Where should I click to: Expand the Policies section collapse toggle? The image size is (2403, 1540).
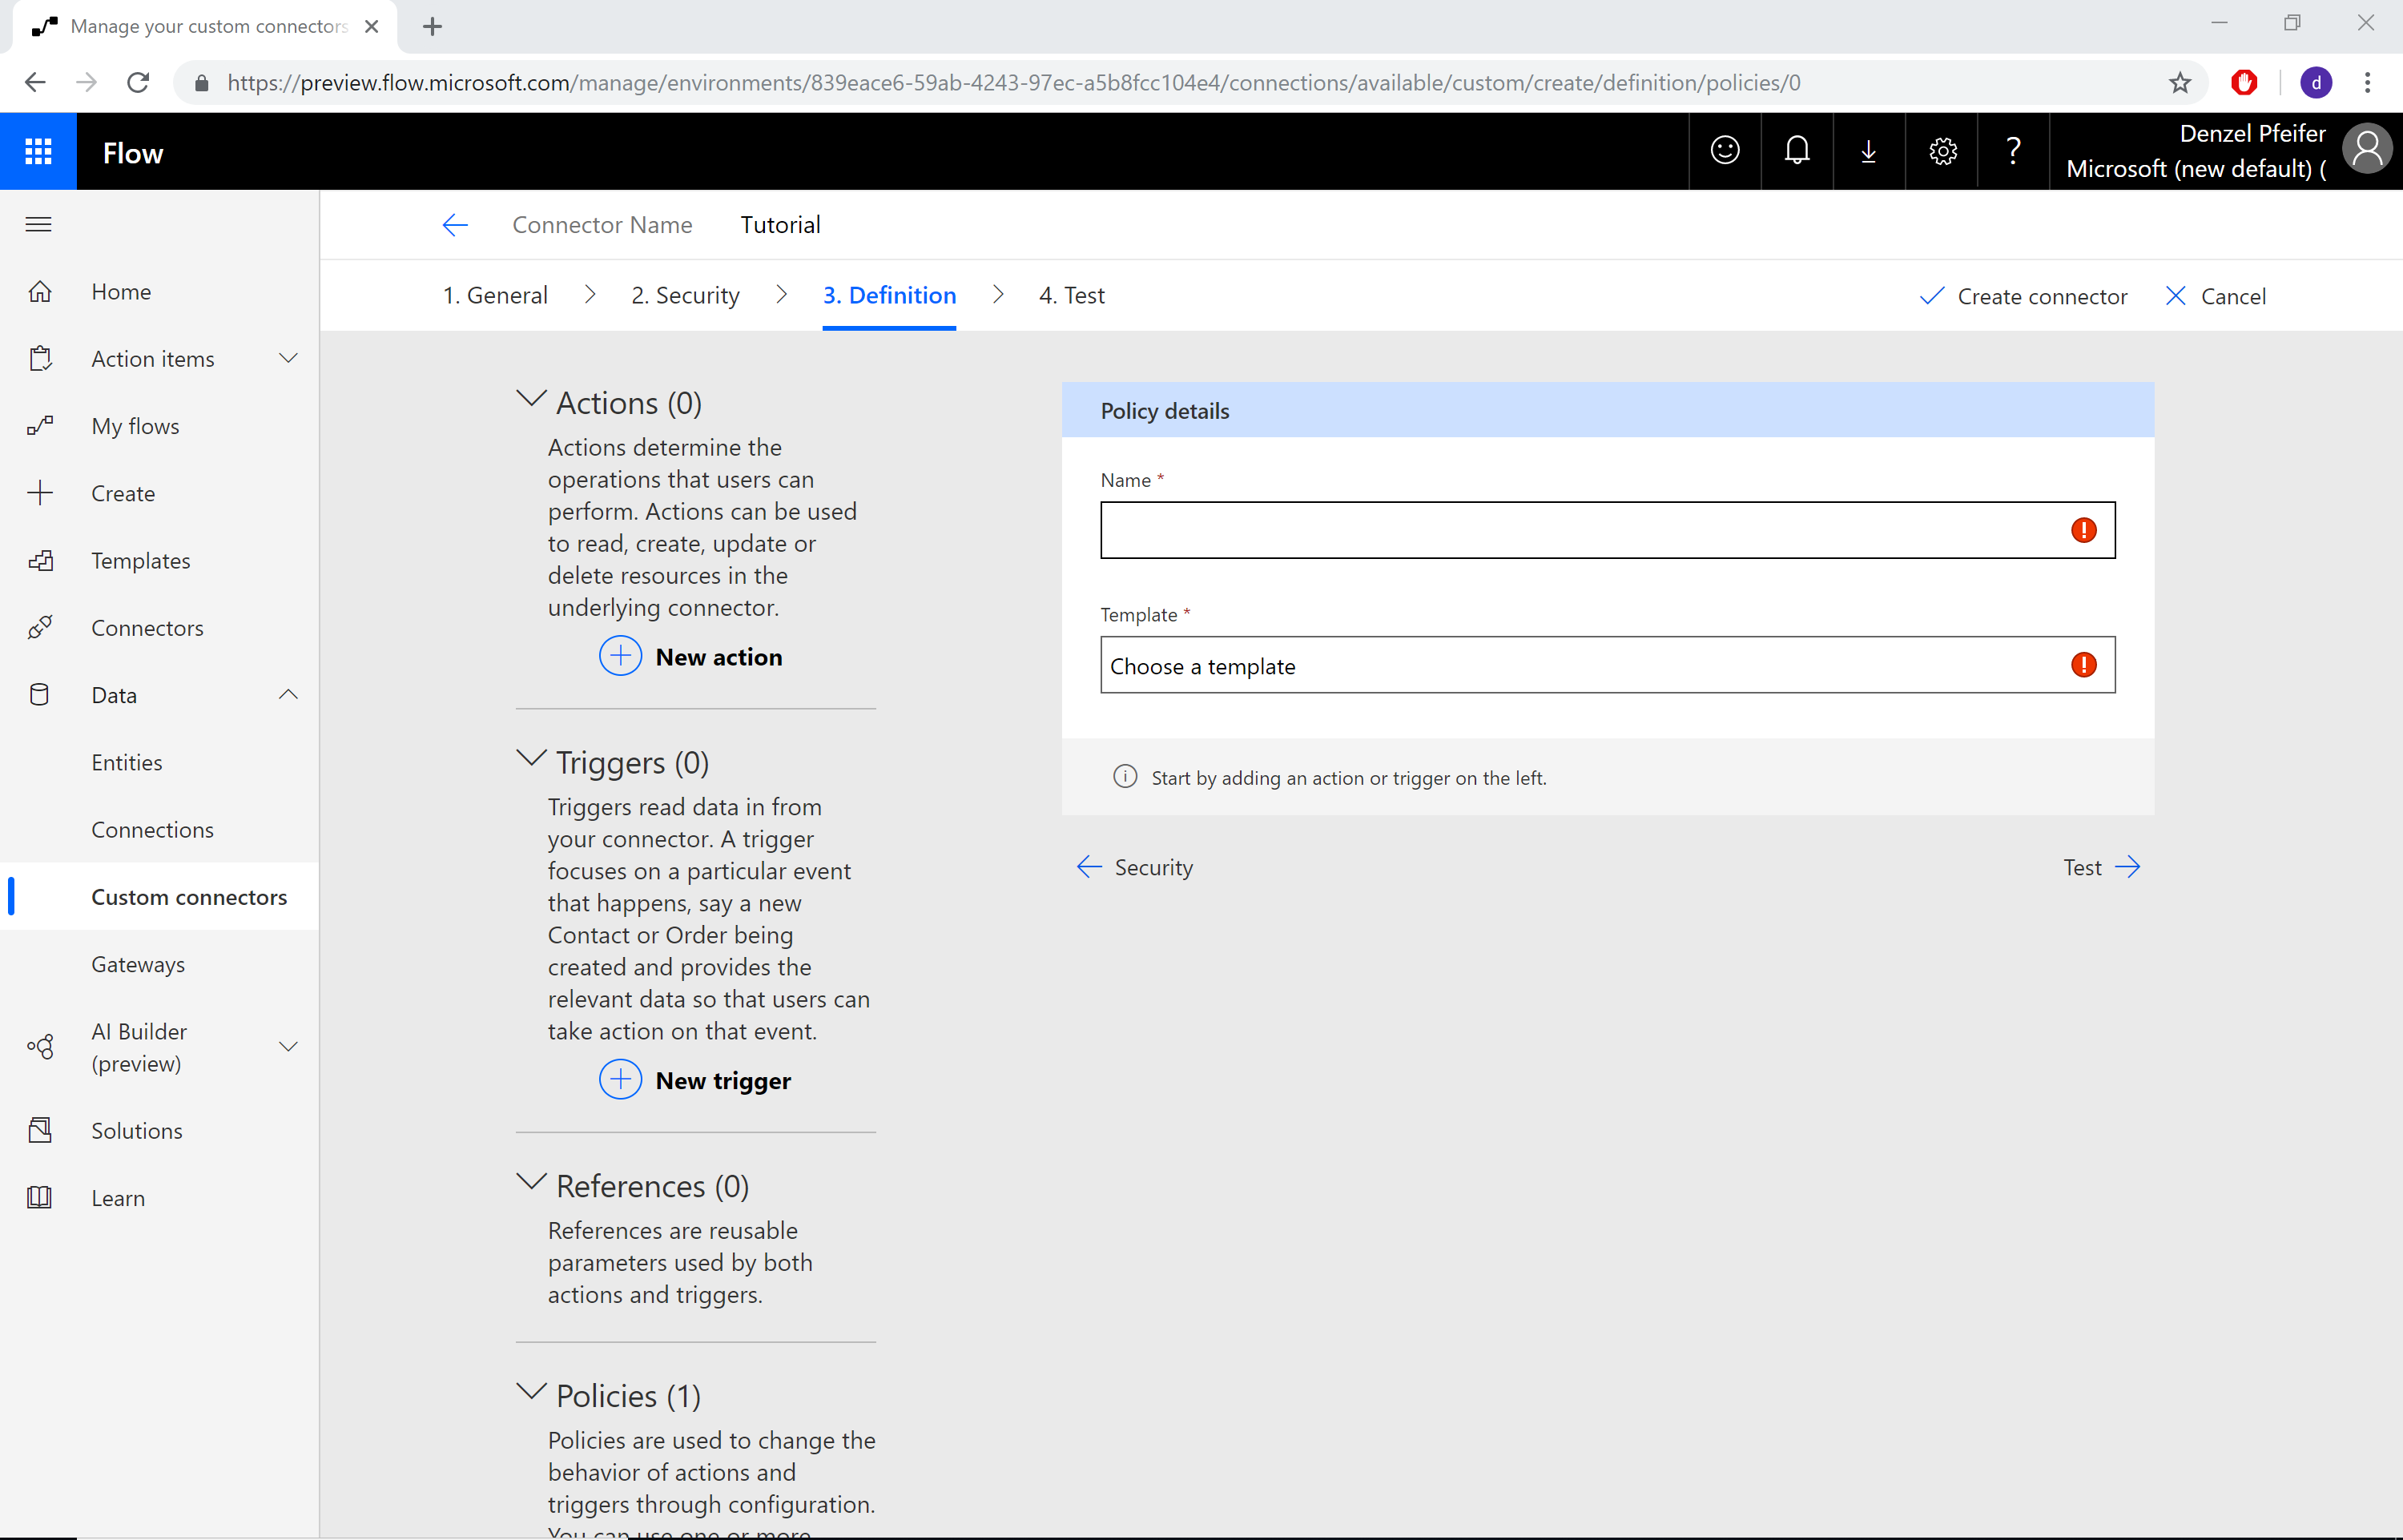531,1393
